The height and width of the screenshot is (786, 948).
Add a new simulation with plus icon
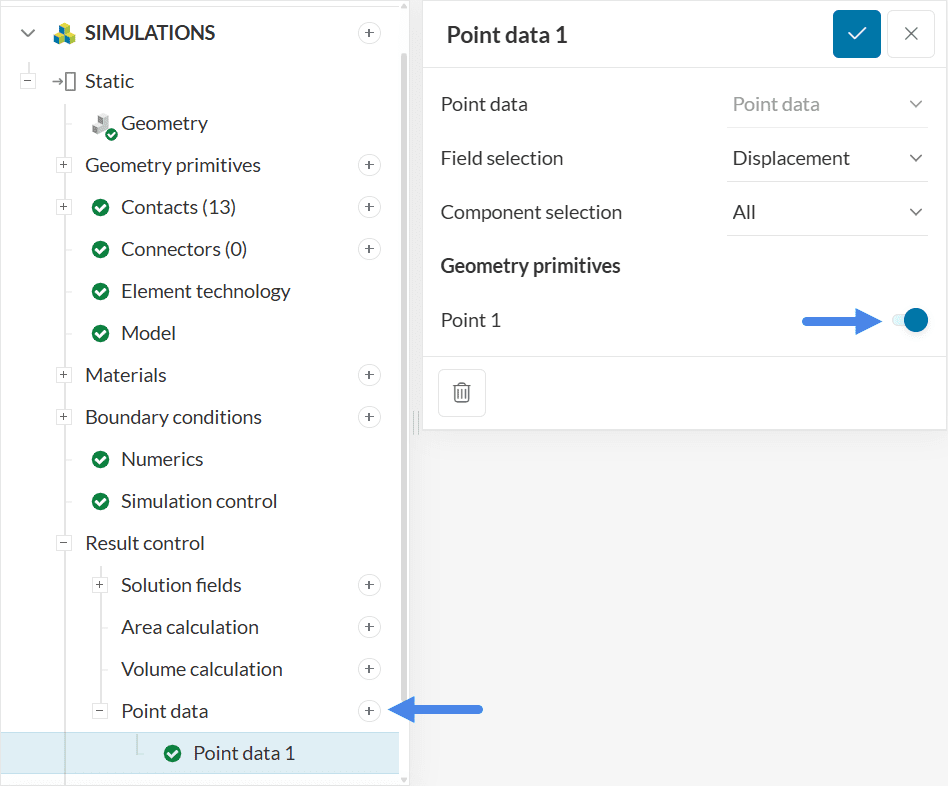(369, 33)
